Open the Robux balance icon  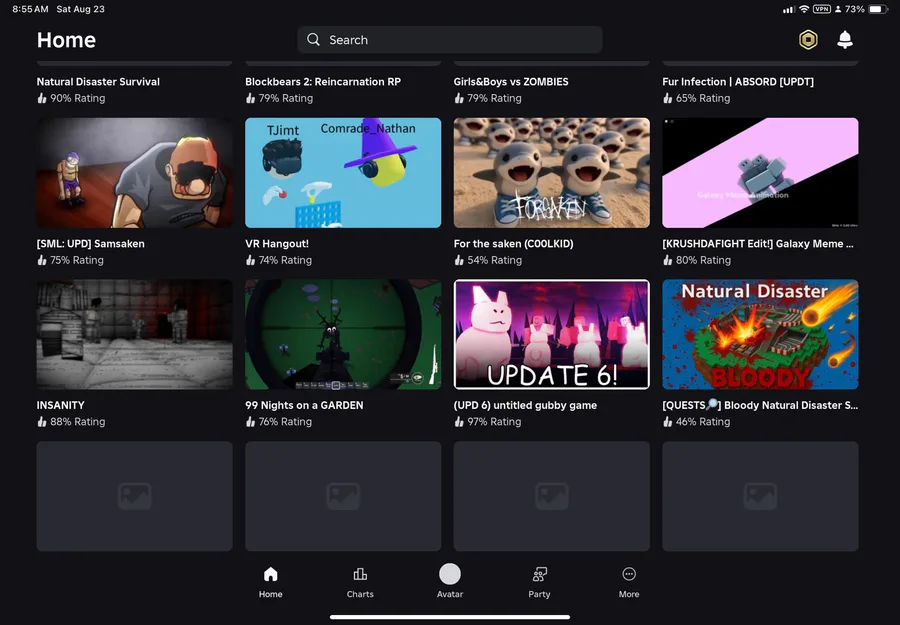tap(808, 40)
